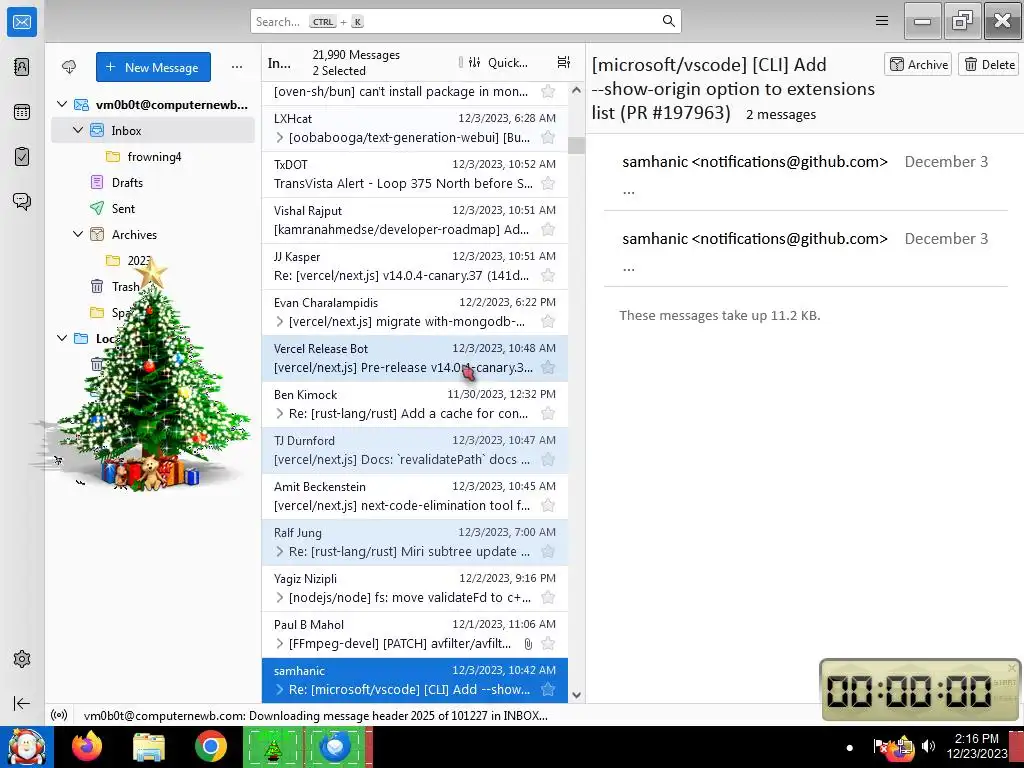Click the volume speaker tray icon
This screenshot has width=1024, height=768.
pyautogui.click(x=928, y=746)
